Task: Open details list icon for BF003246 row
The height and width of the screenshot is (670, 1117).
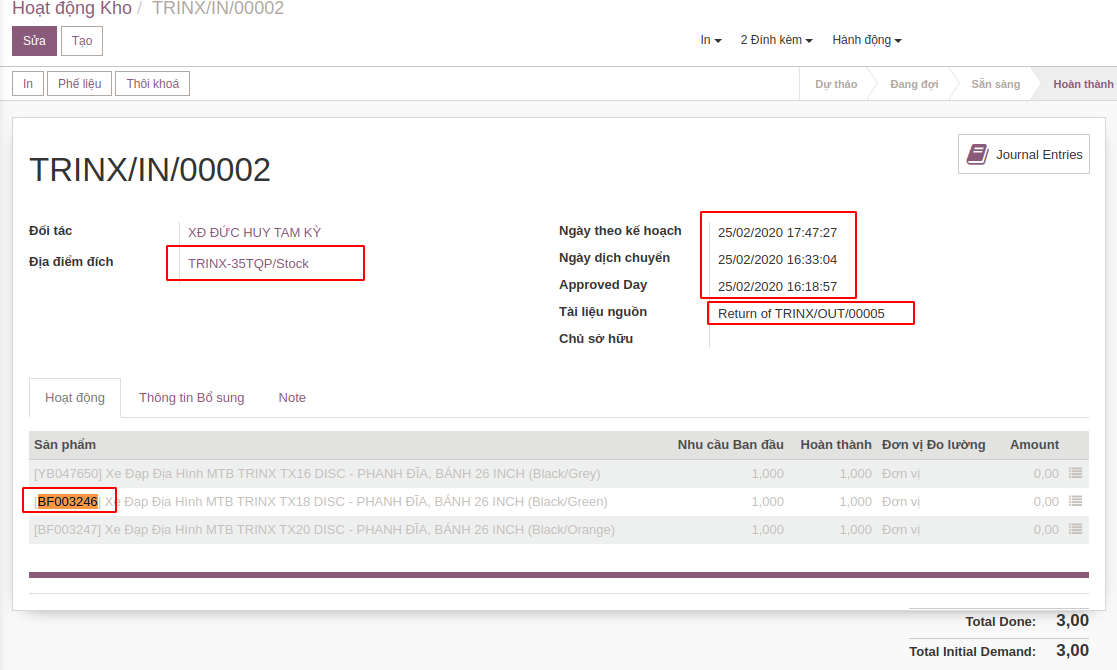Action: (x=1076, y=501)
